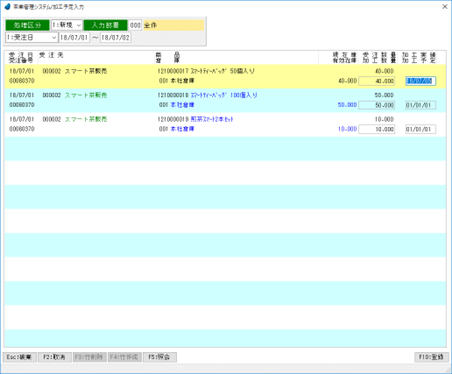The height and width of the screenshot is (374, 452).
Task: Click order date 18/07/01 in the first row
Action: click(21, 71)
